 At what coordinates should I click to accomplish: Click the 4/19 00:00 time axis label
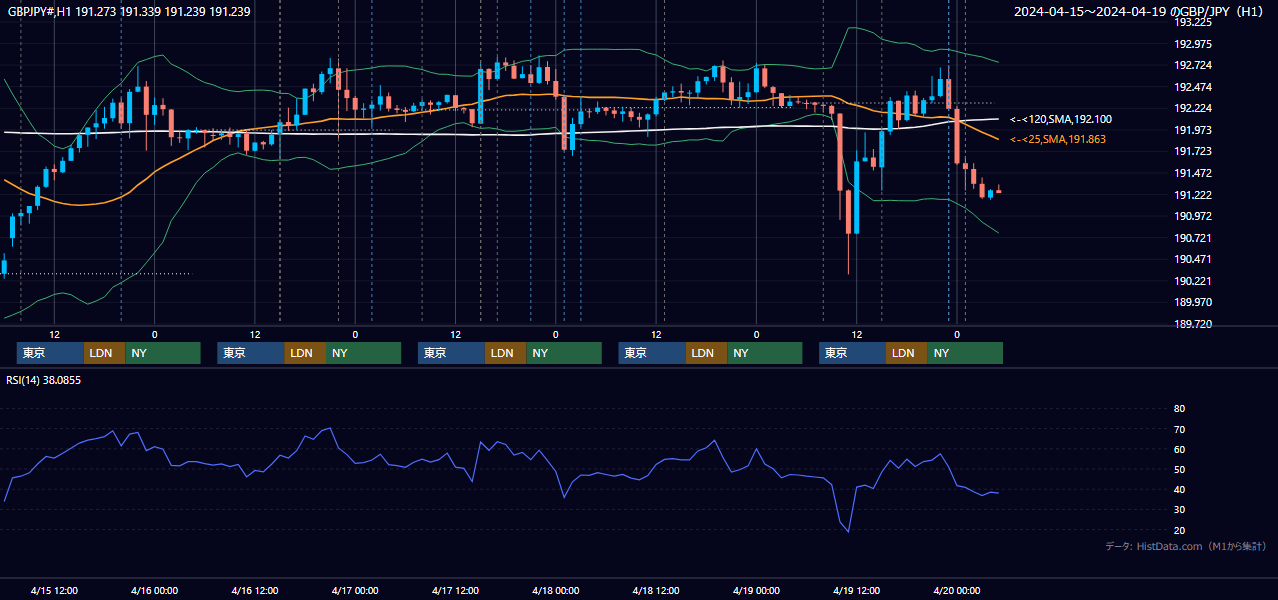pyautogui.click(x=756, y=590)
